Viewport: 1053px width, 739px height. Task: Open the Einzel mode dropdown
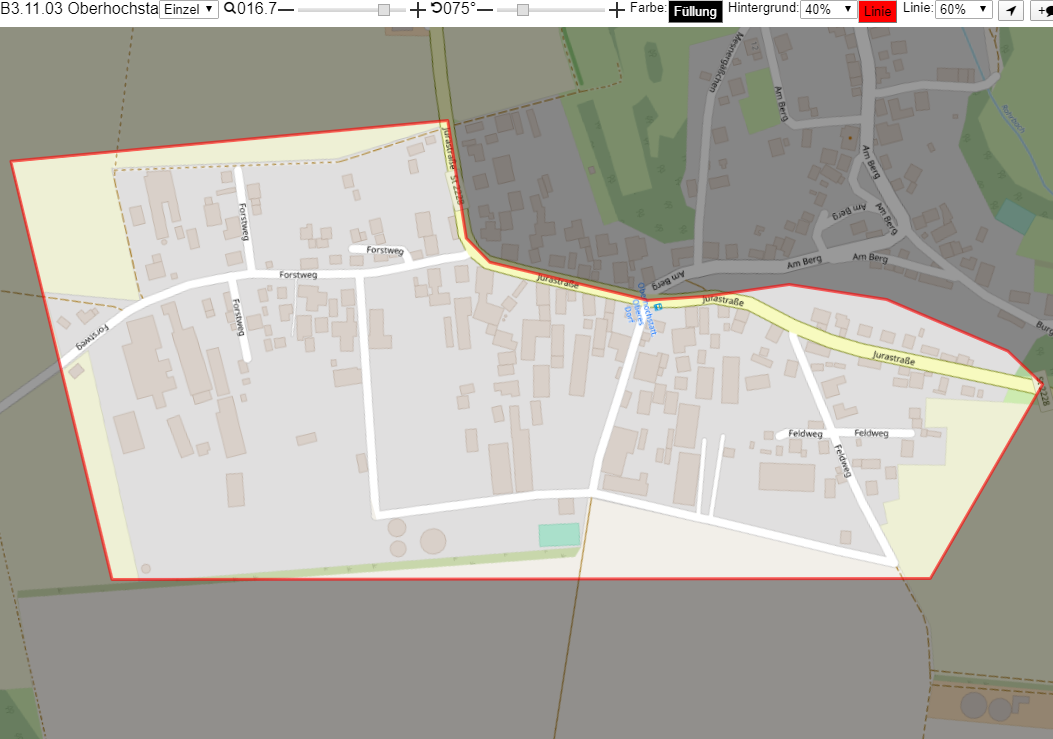(x=189, y=9)
